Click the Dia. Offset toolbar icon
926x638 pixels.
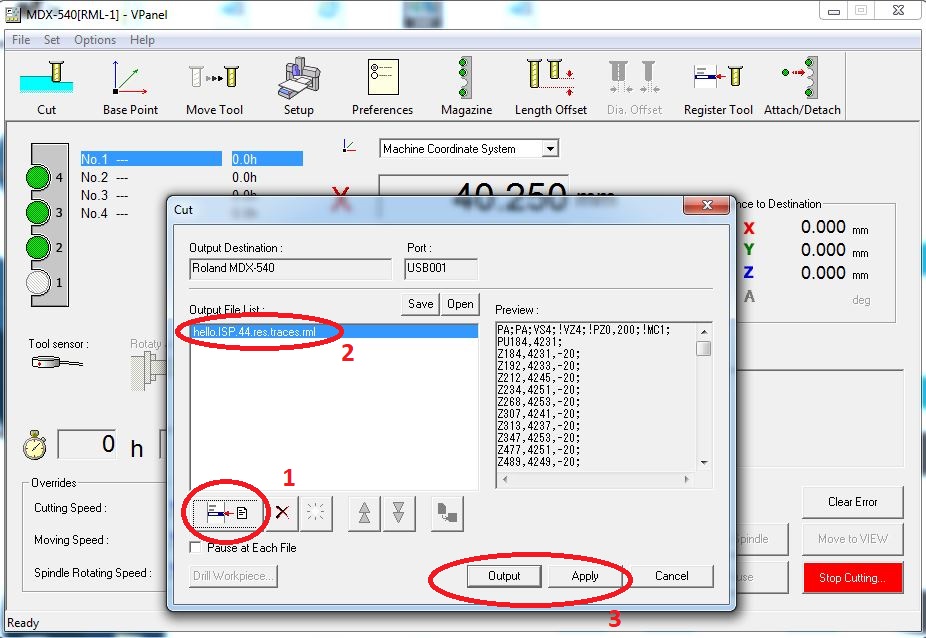point(634,87)
